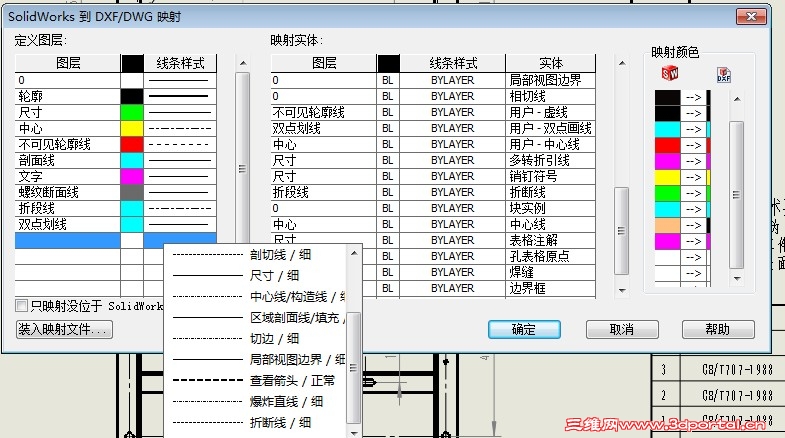Image resolution: width=785 pixels, height=438 pixels.
Task: Click the yellow color swatch in 映射颜色
Action: point(667,177)
